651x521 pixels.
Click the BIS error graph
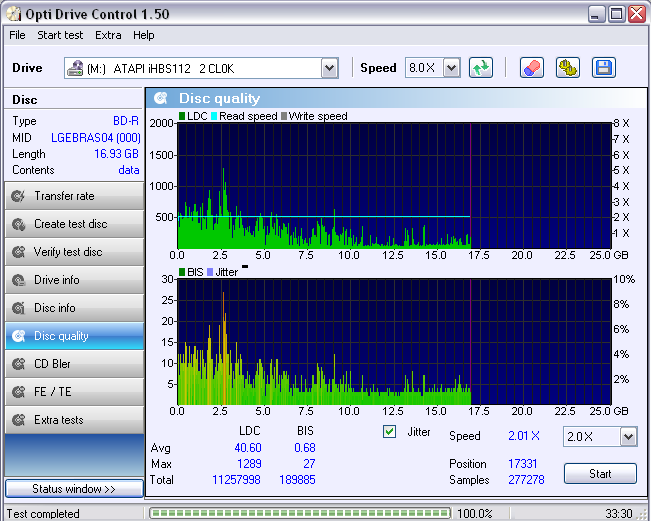click(394, 342)
